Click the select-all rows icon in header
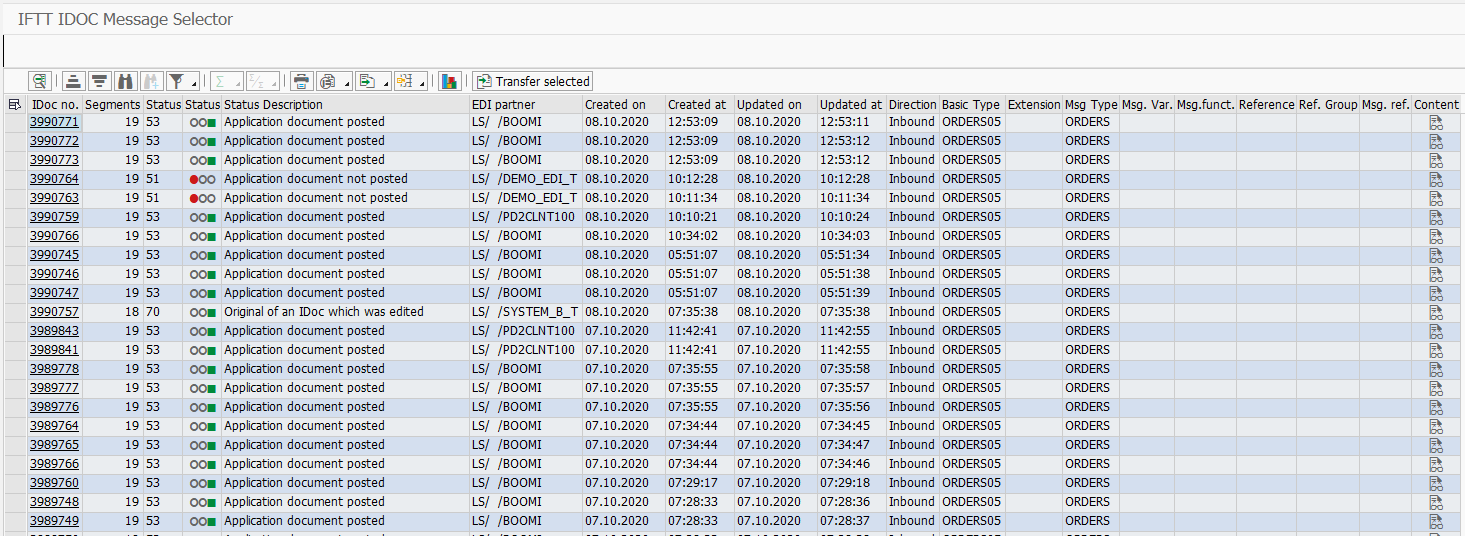Image resolution: width=1465 pixels, height=536 pixels. (15, 104)
